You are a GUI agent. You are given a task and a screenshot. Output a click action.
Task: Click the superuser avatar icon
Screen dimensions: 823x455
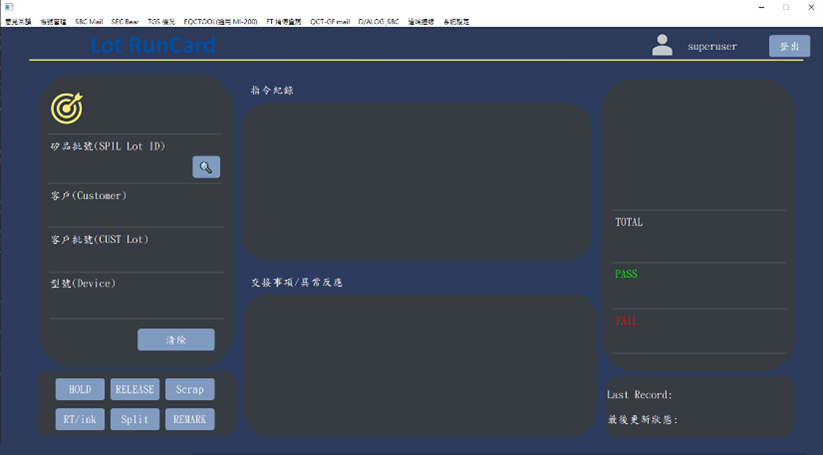[662, 45]
